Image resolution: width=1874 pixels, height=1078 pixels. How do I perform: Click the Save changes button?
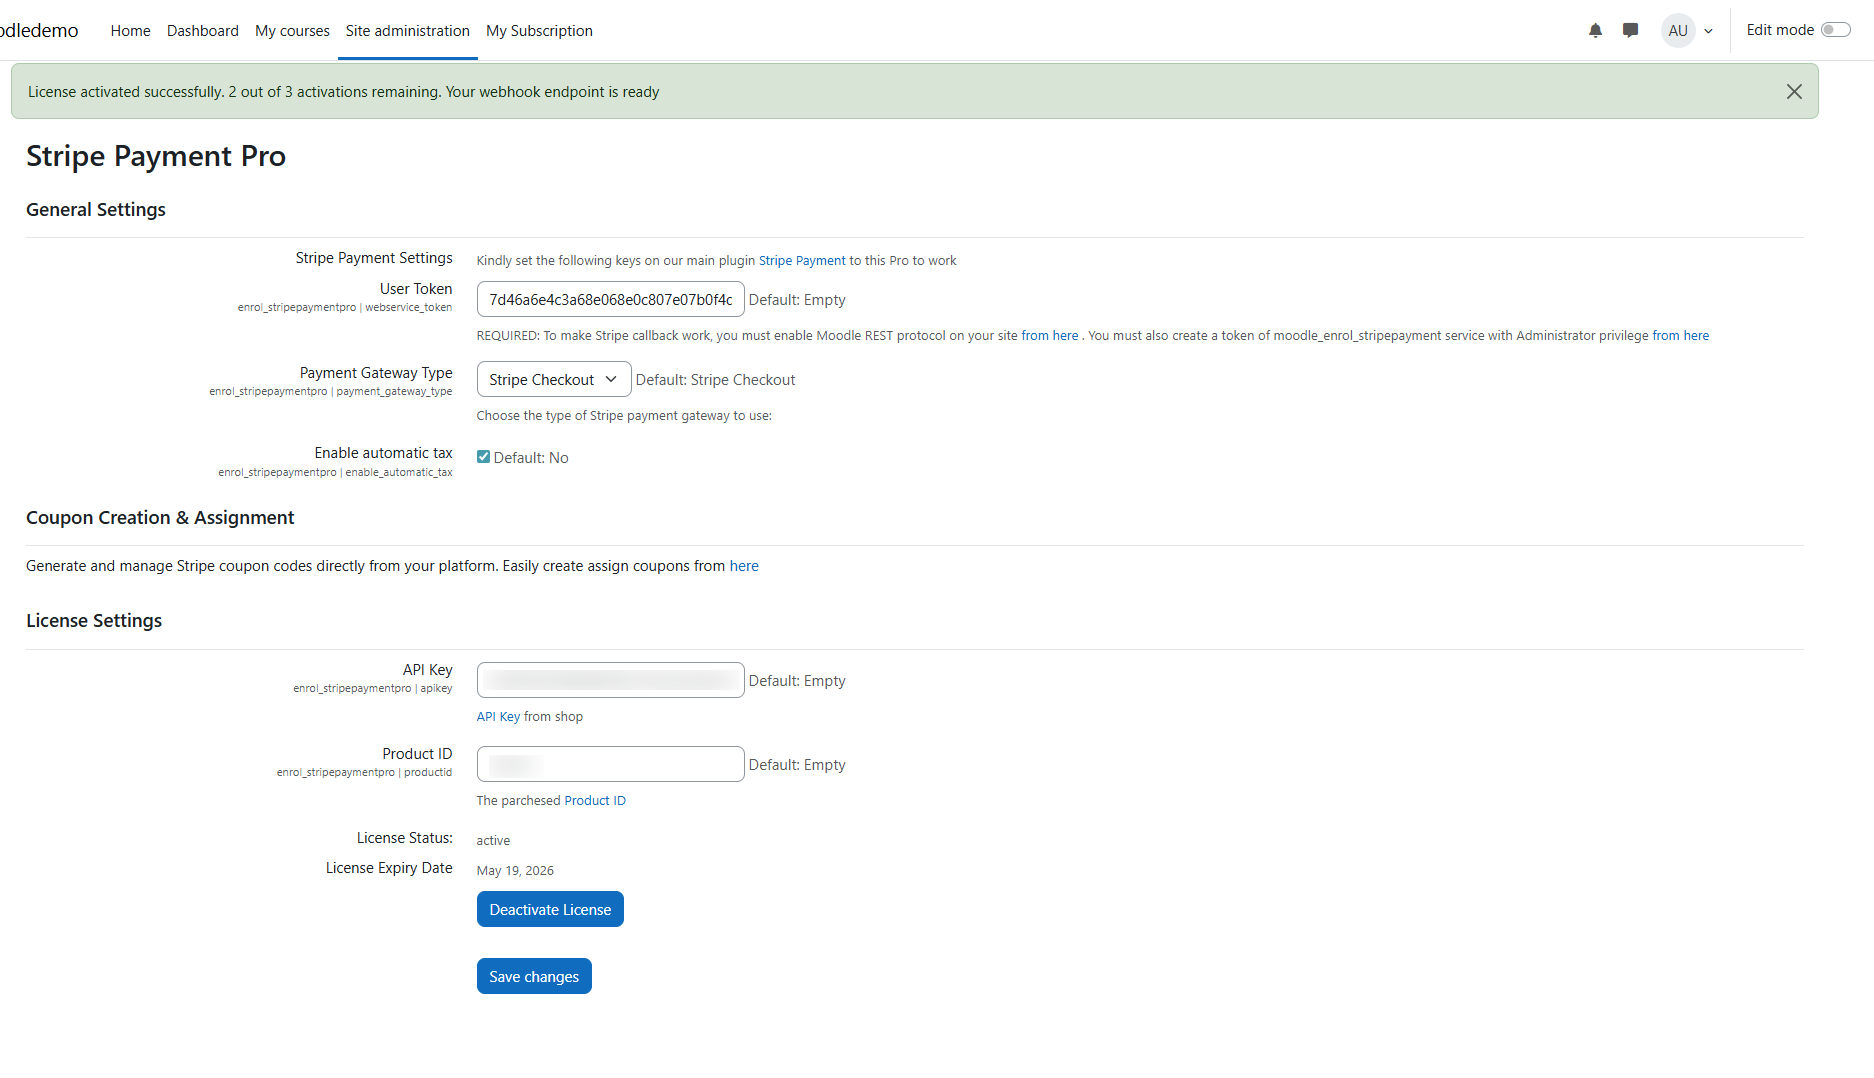tap(534, 977)
